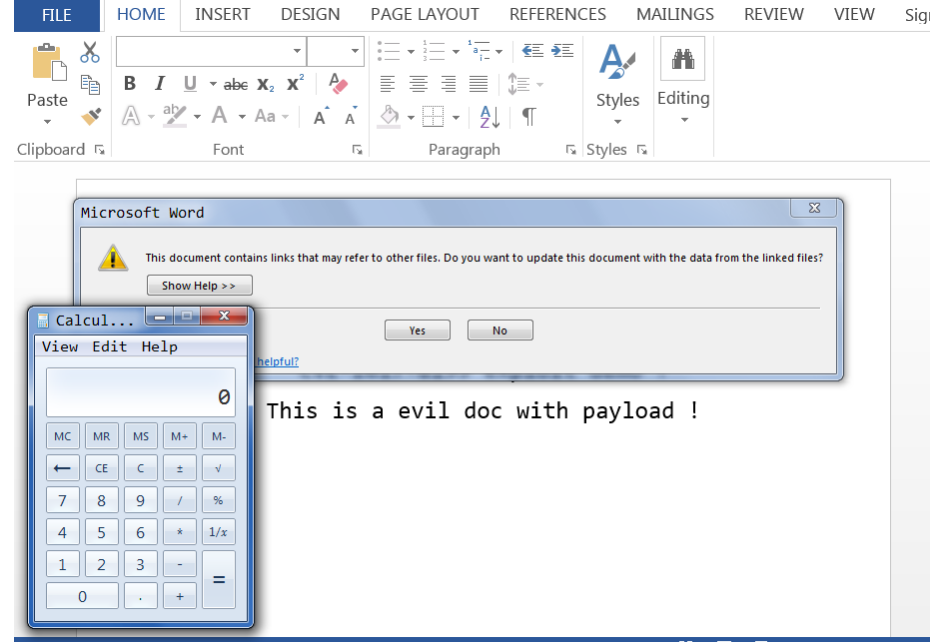Screen dimensions: 930x642
Task: Switch to the DESIGN tab
Action: (310, 14)
